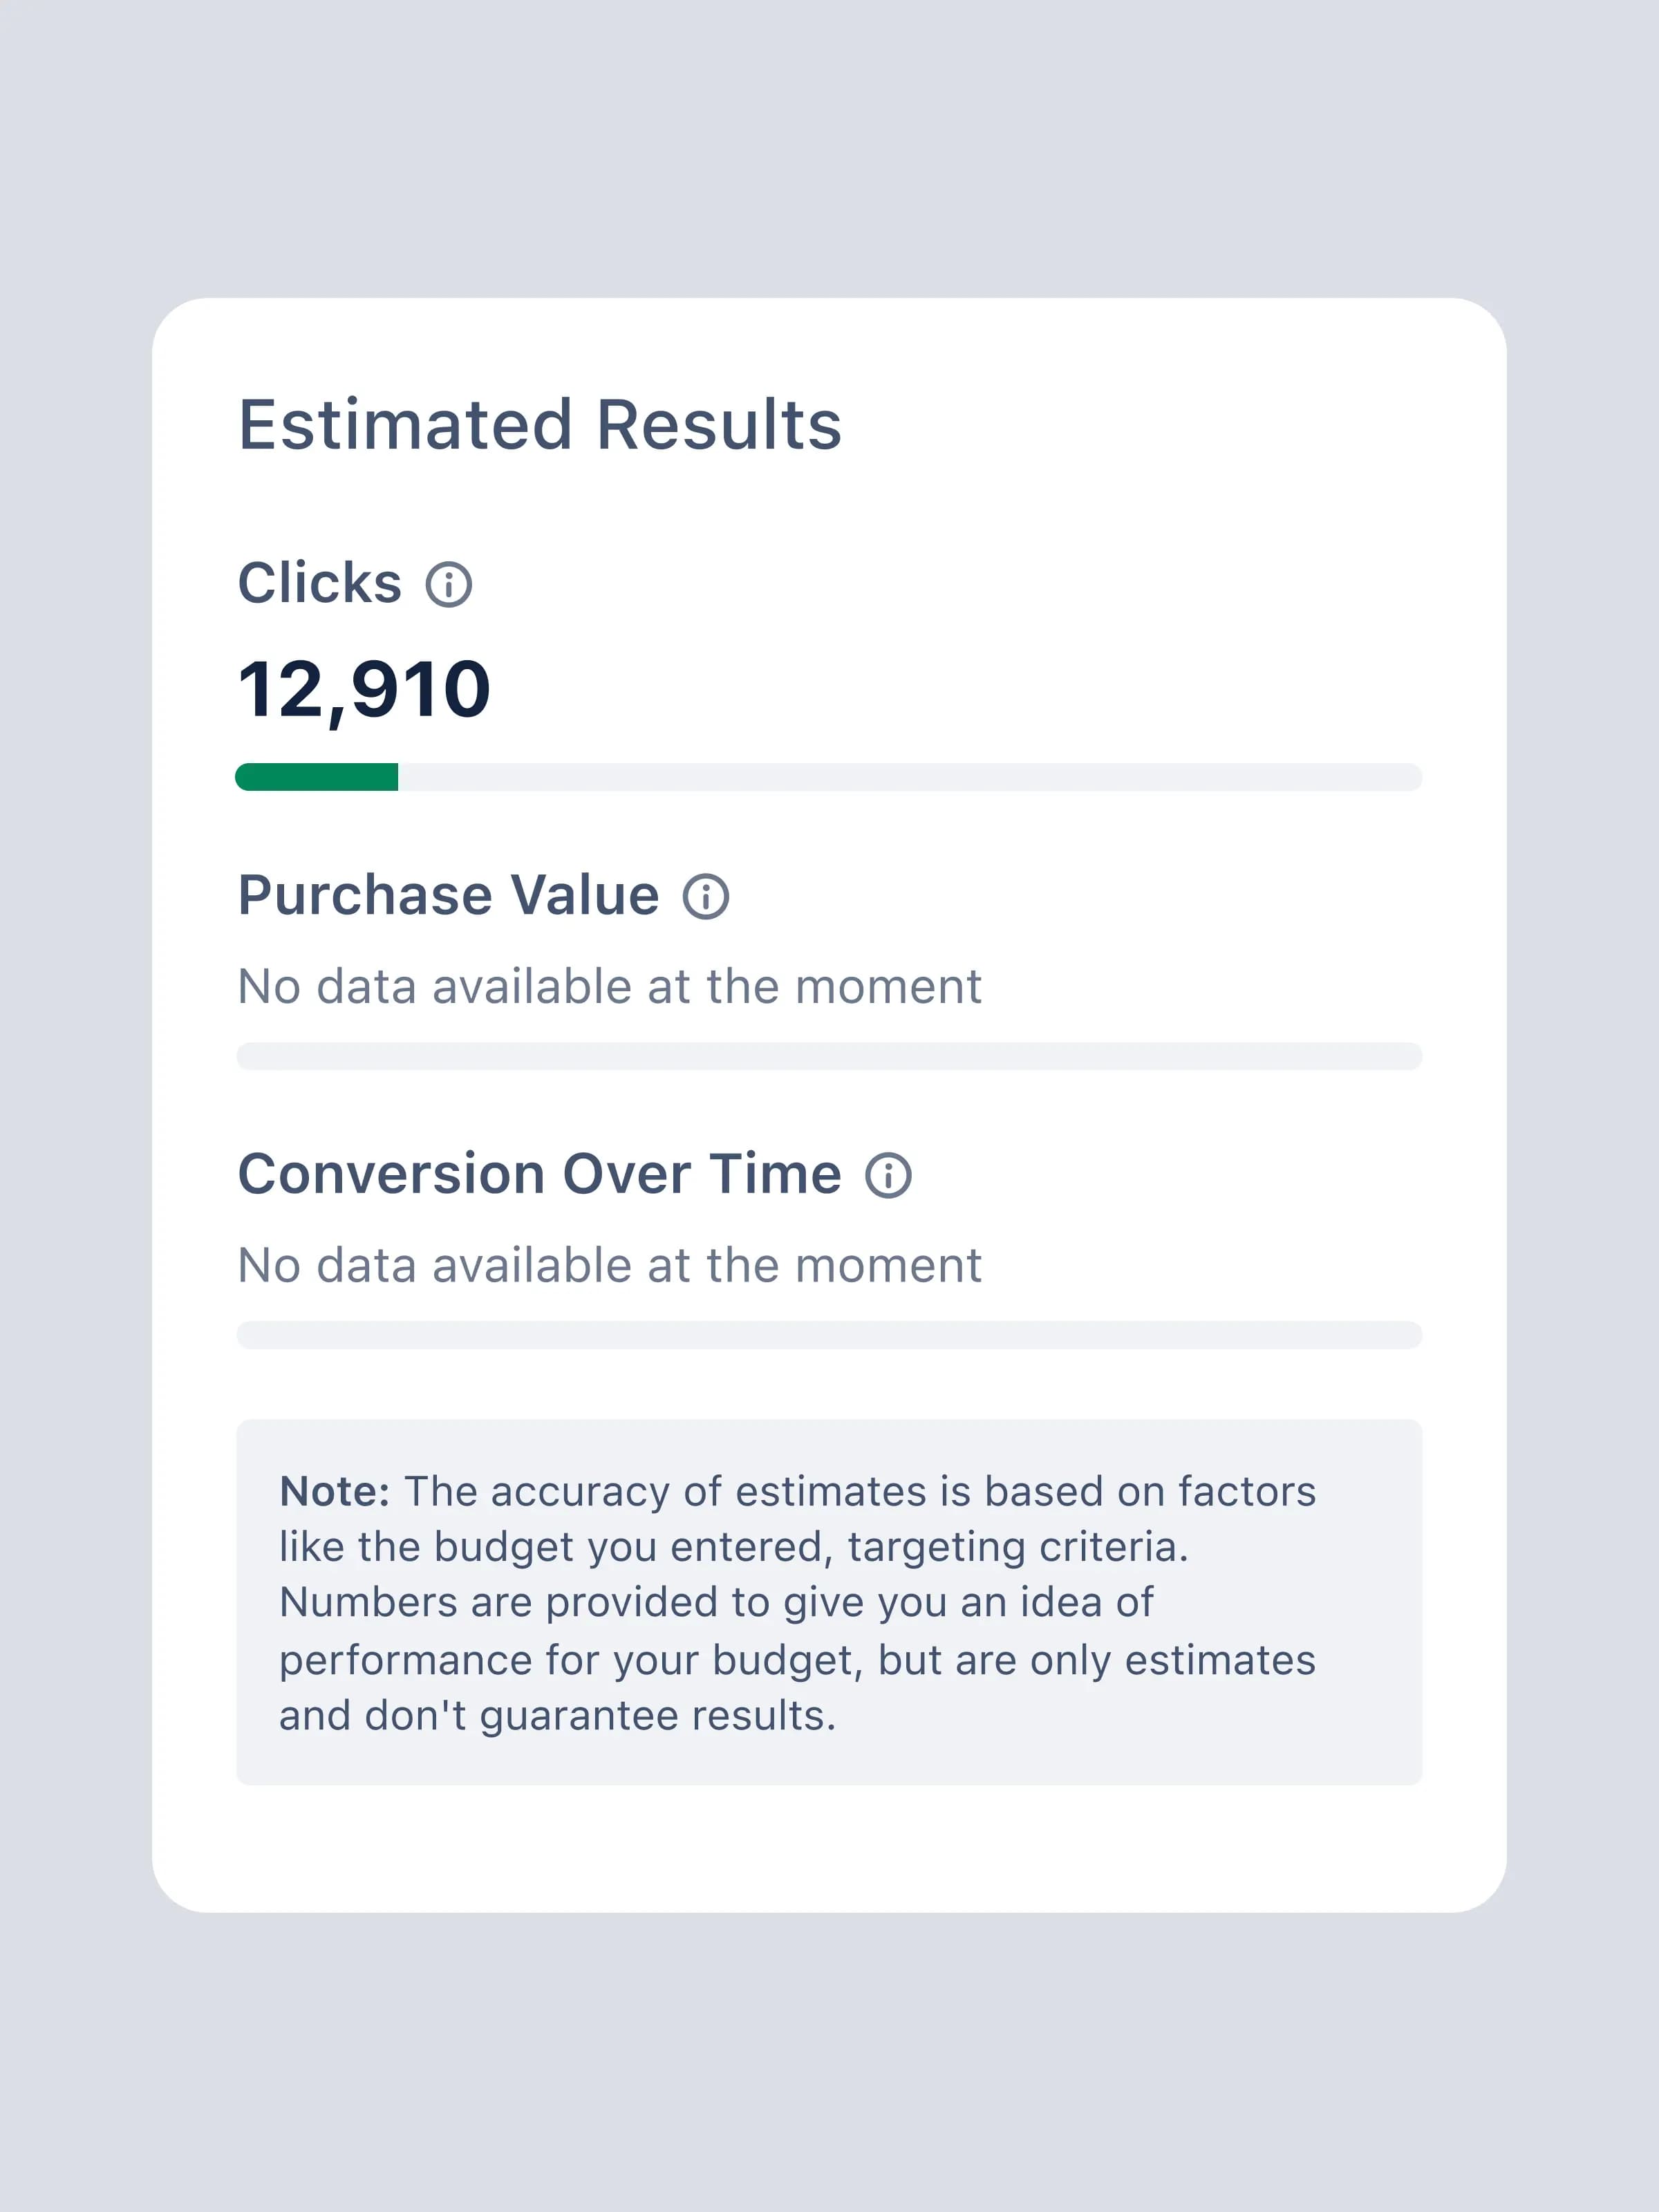The image size is (1659, 2212).
Task: Click the Clicks metric label
Action: (x=320, y=583)
